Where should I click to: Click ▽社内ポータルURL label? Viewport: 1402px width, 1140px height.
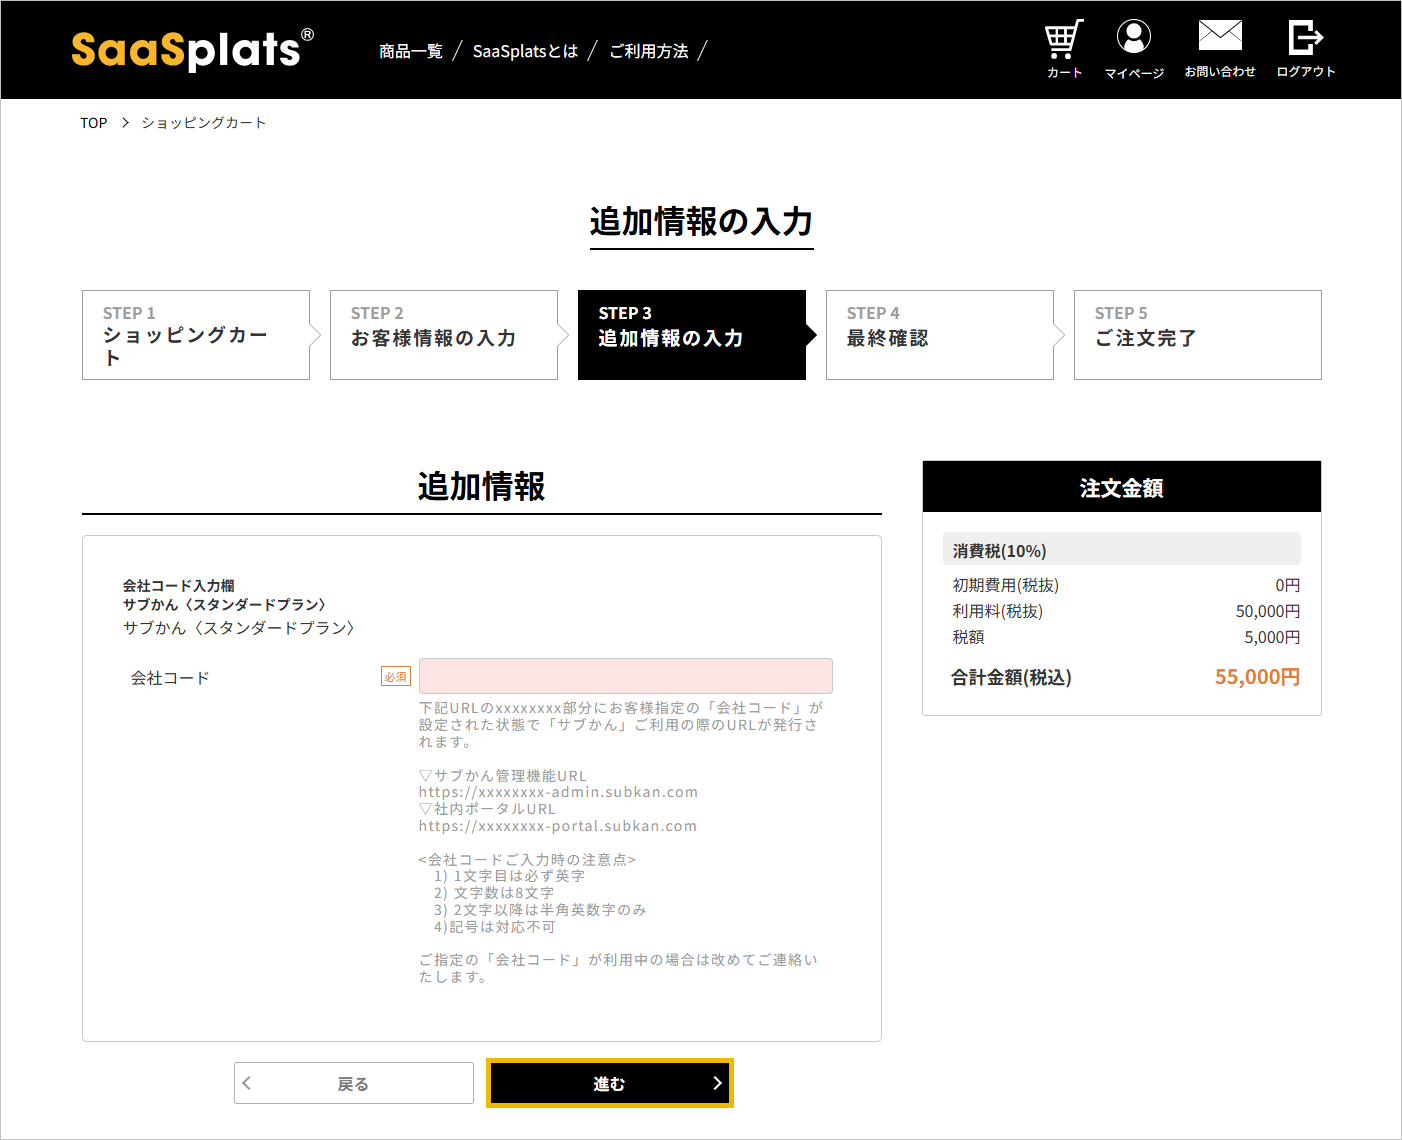click(487, 809)
